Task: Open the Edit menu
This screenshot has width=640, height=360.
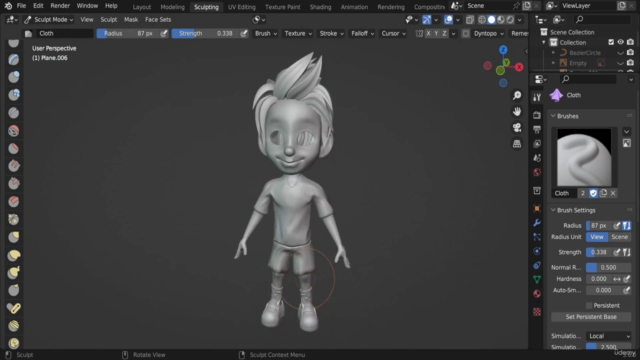Action: (38, 6)
